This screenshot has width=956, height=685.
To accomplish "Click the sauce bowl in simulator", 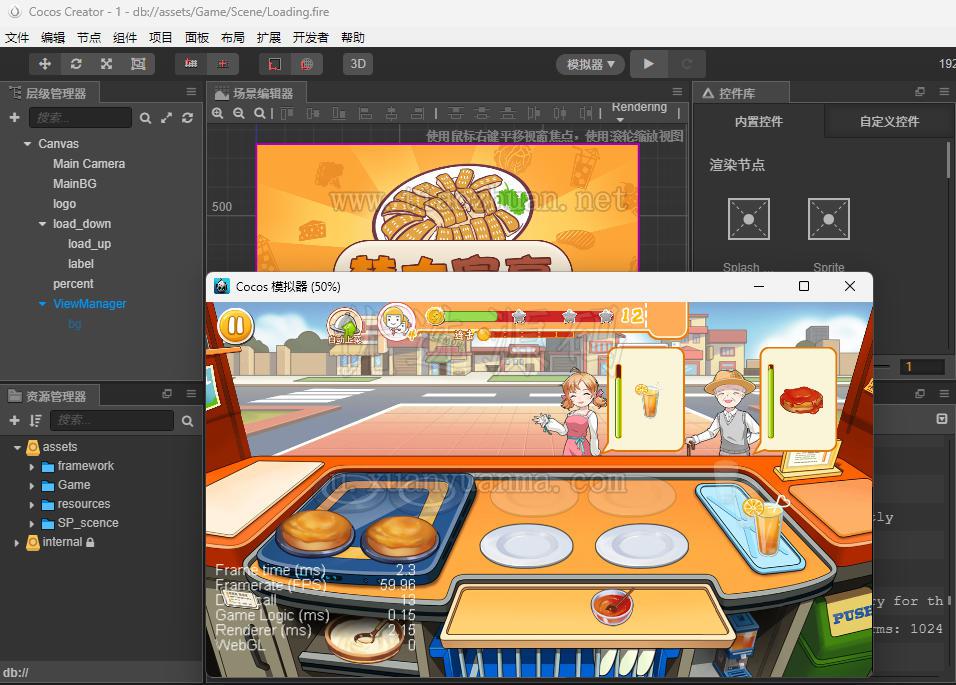I will (612, 605).
